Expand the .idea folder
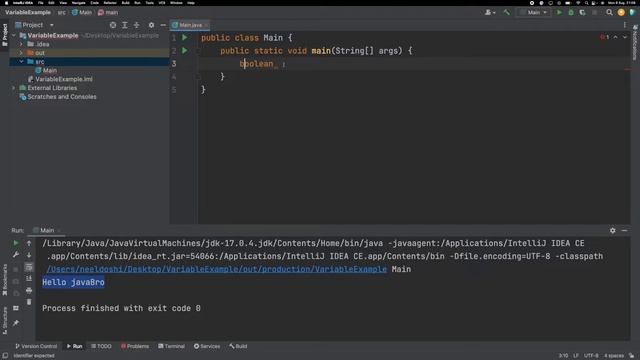Image resolution: width=640 pixels, height=360 pixels. point(21,44)
